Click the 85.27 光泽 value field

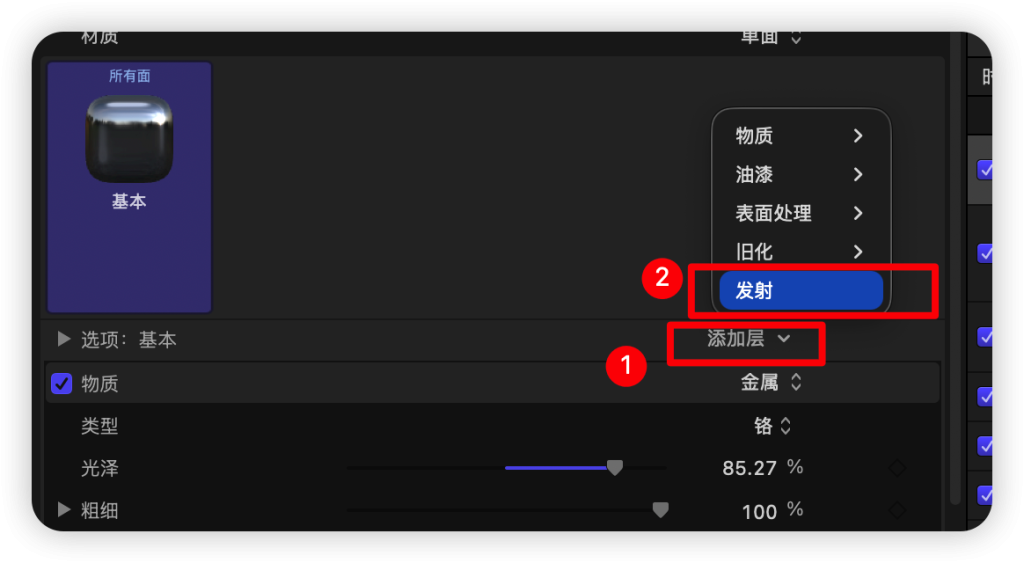pos(750,468)
